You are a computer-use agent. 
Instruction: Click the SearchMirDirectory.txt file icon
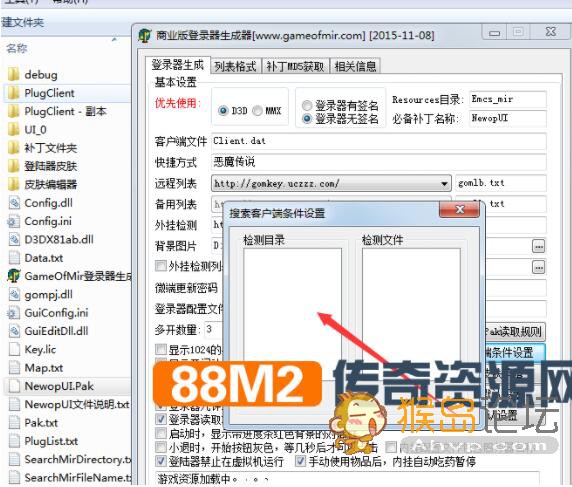14,459
